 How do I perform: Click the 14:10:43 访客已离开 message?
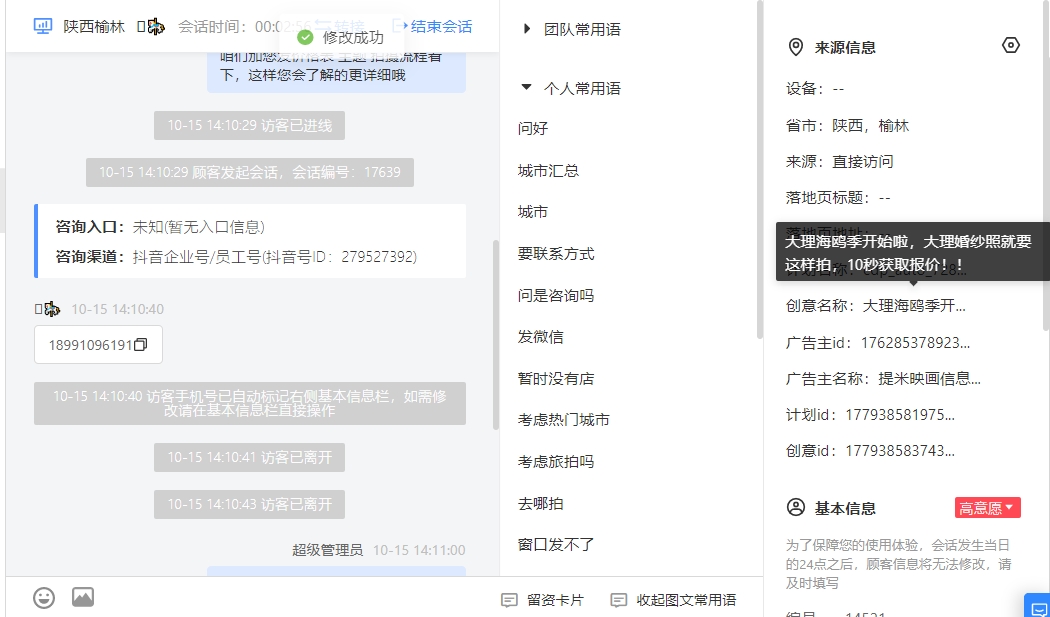(249, 504)
